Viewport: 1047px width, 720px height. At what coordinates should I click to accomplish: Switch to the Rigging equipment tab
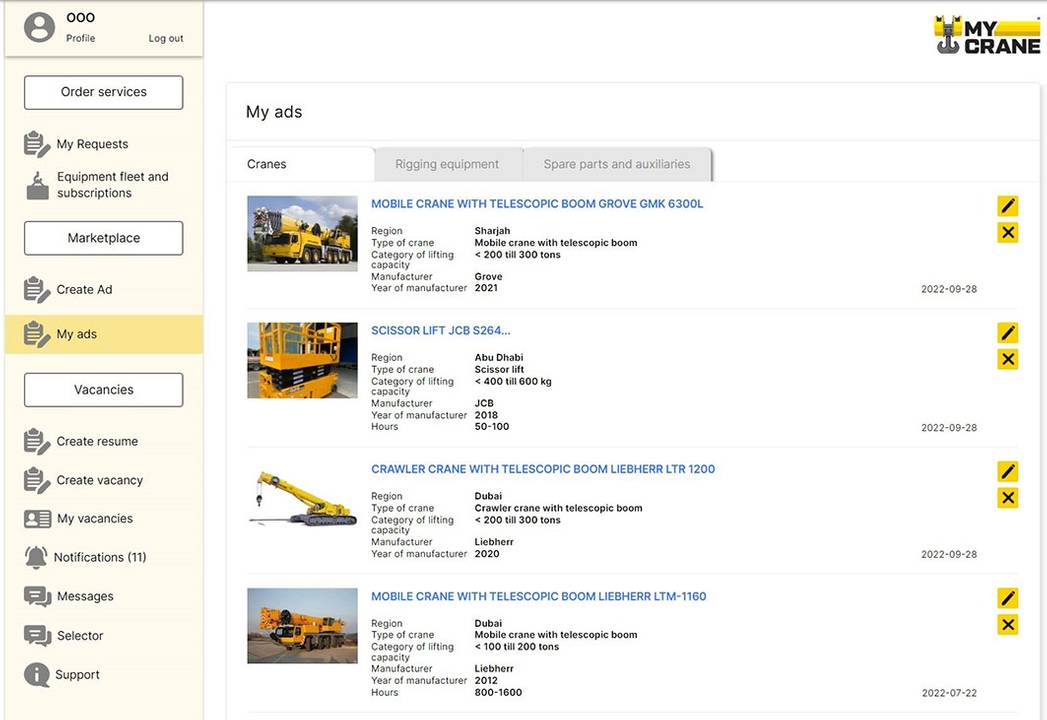pyautogui.click(x=447, y=164)
